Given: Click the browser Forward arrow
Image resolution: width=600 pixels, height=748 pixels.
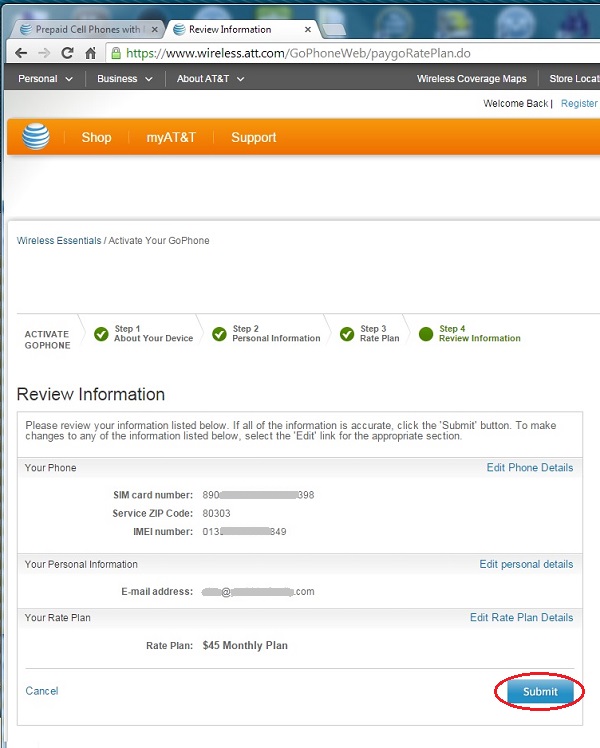Looking at the screenshot, I should (44, 53).
